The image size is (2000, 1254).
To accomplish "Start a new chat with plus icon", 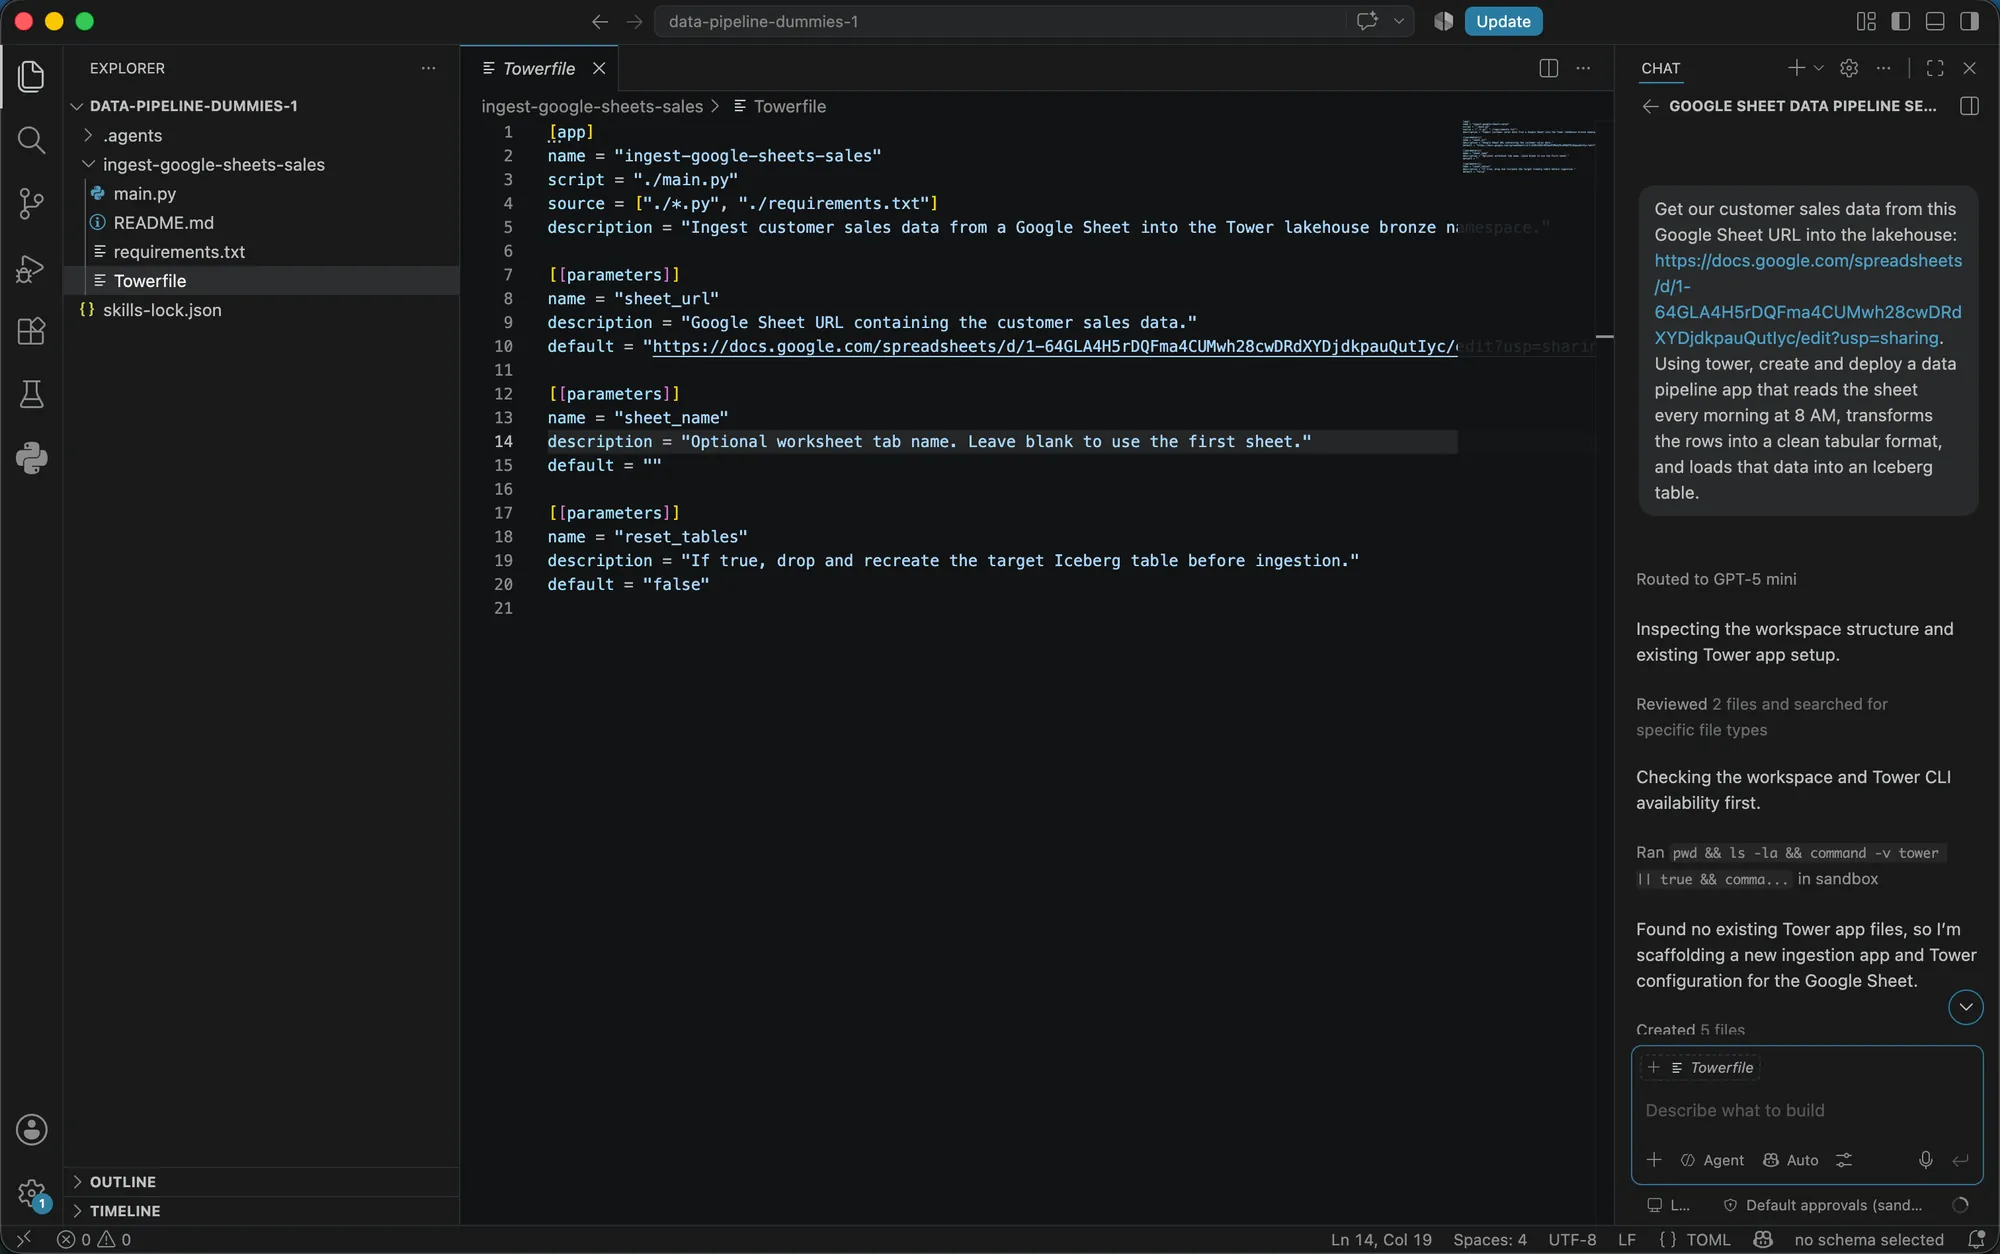I will [1796, 68].
